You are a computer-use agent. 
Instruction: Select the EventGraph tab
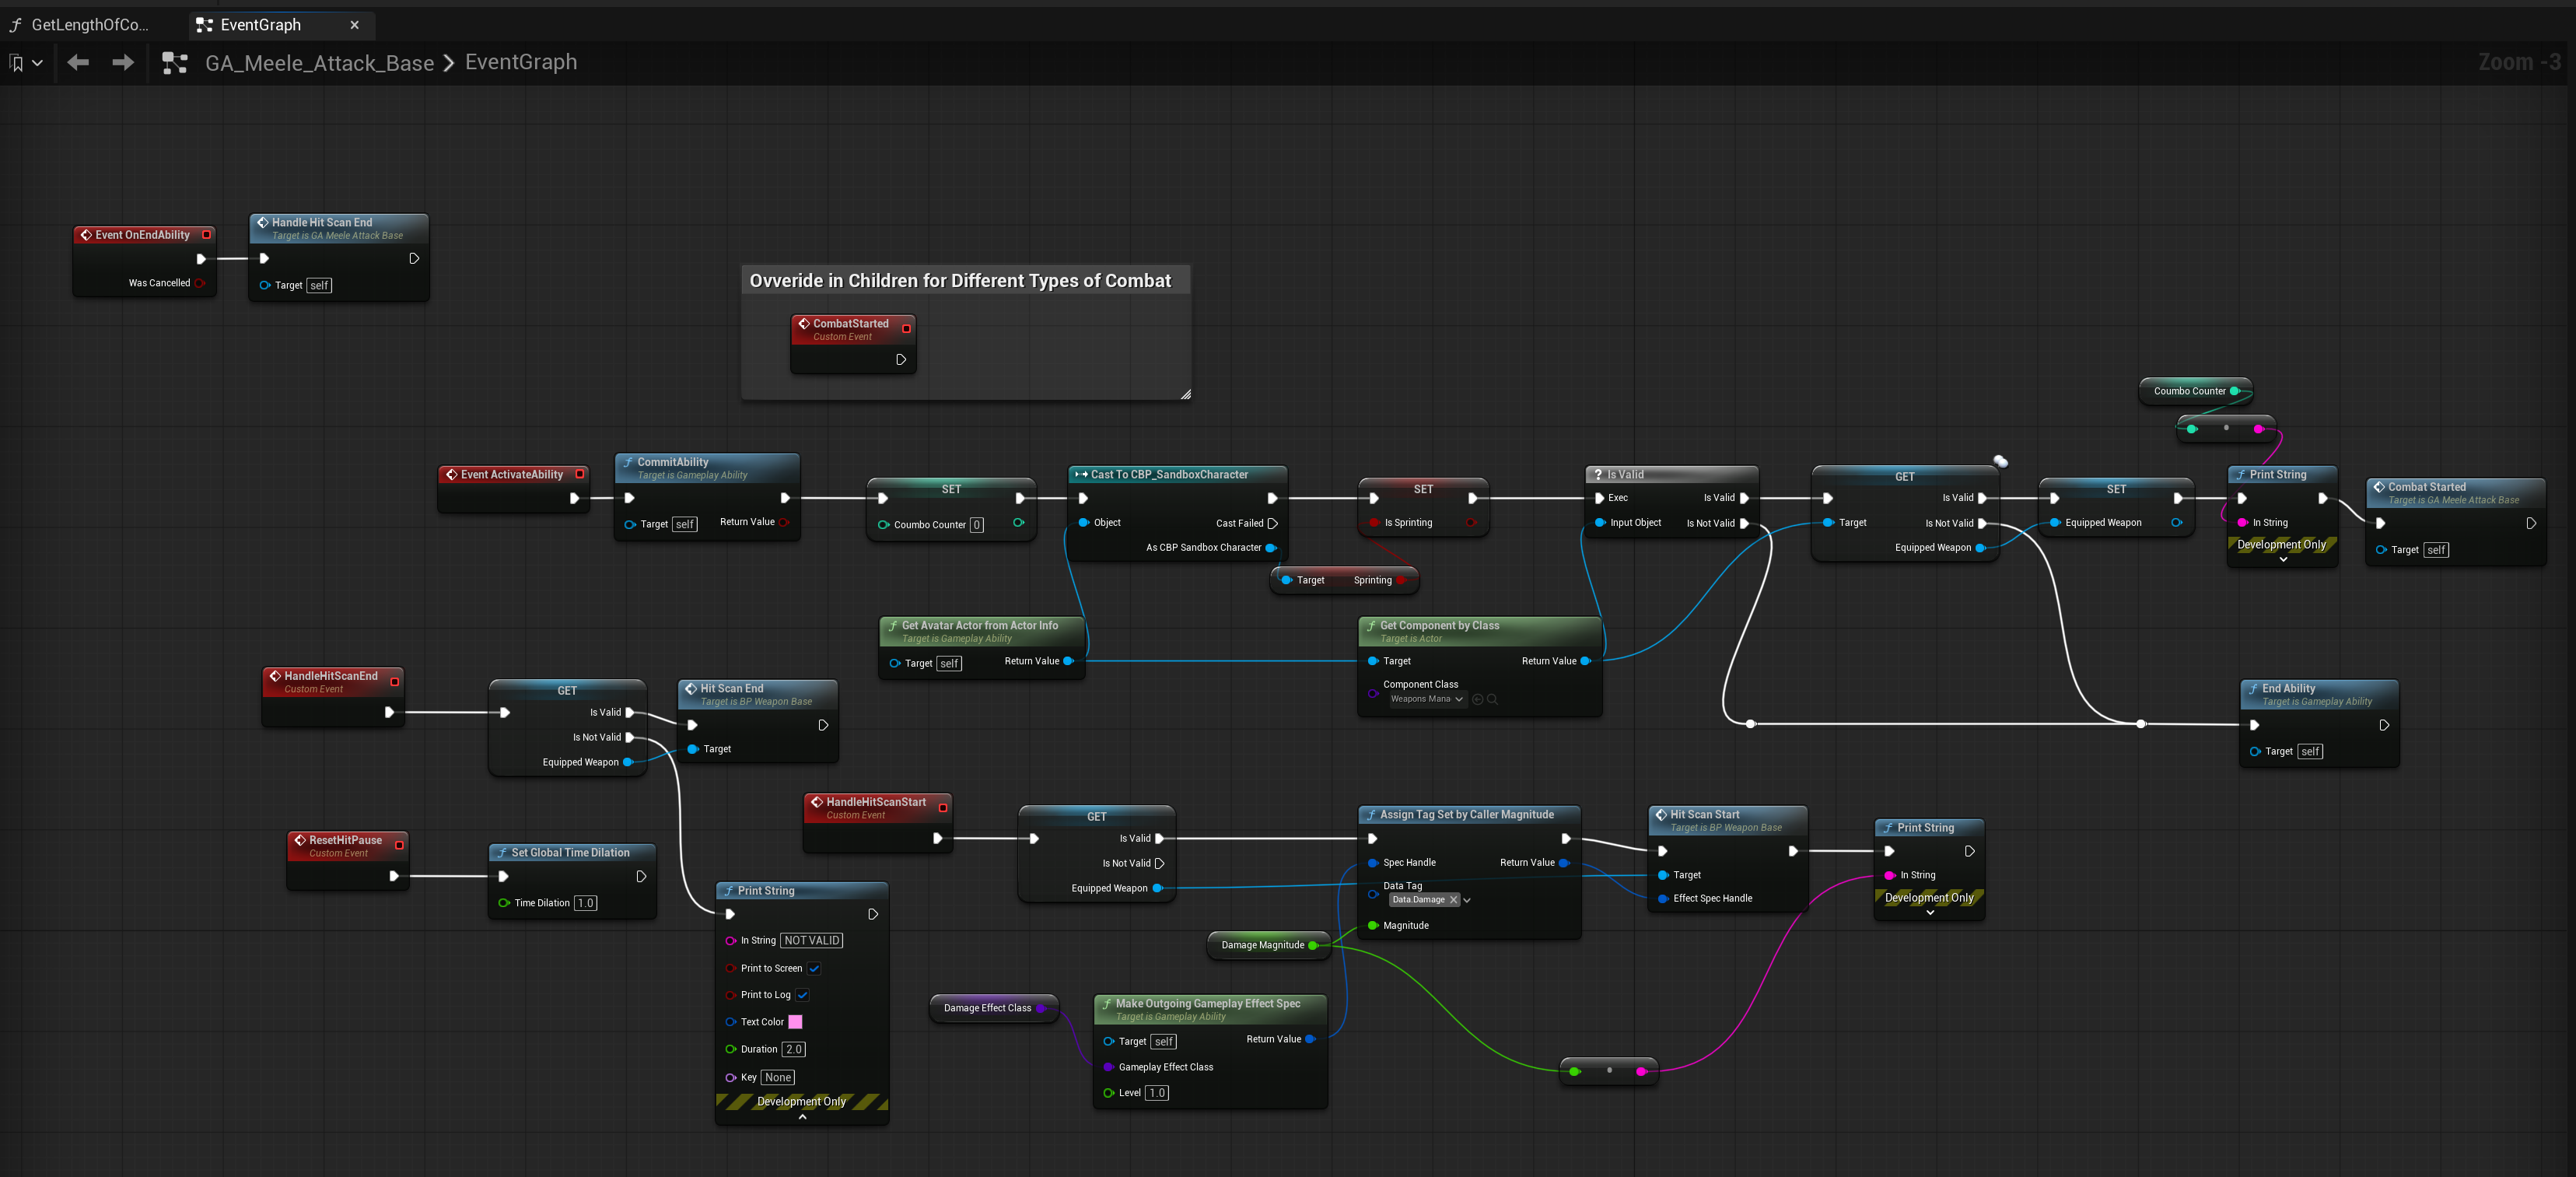[260, 25]
